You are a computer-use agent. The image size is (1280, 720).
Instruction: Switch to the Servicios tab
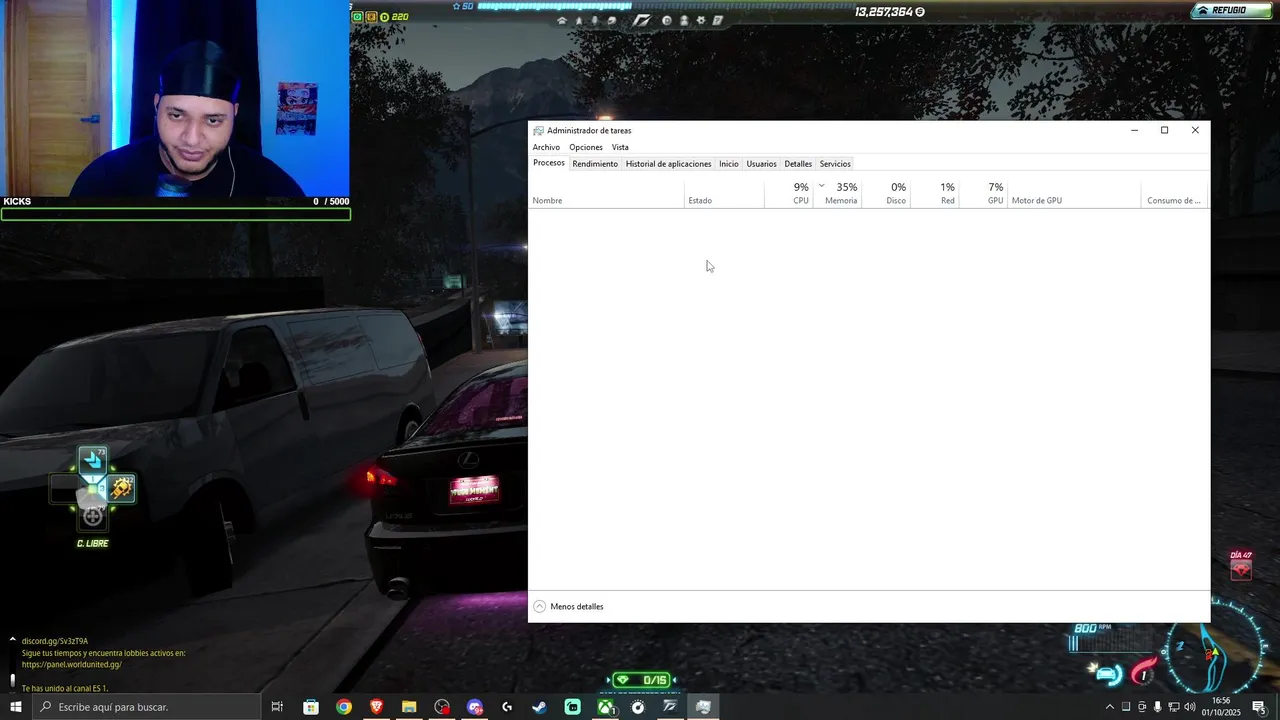[x=835, y=164]
